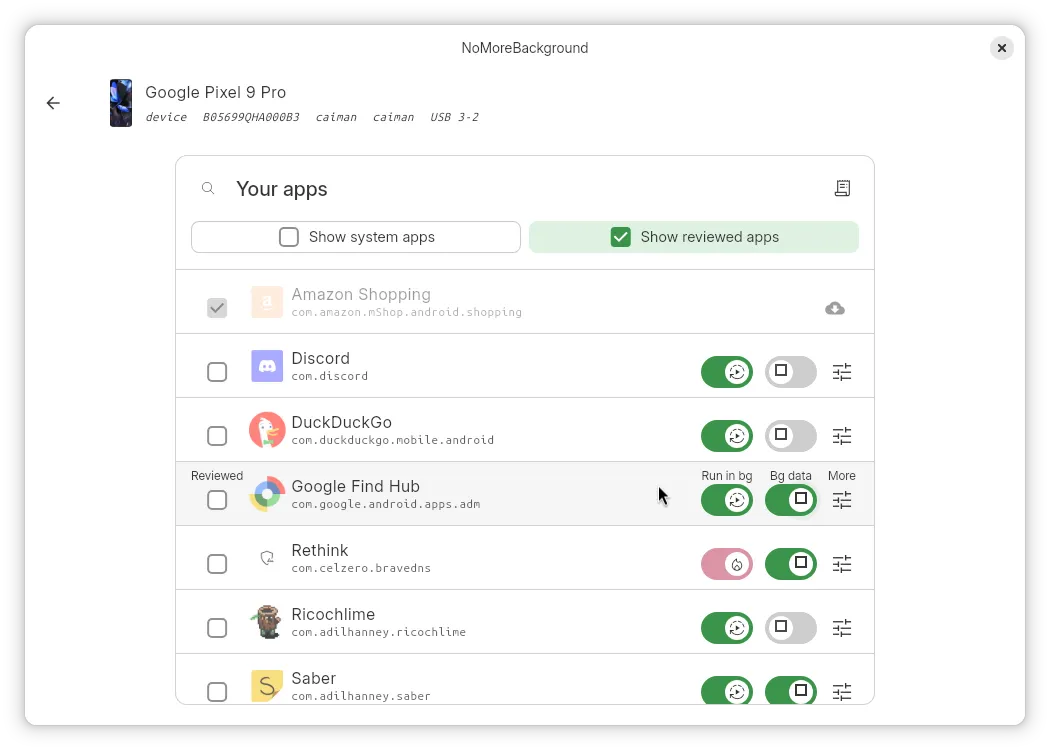Click package com.adilhanney.saber
The image size is (1050, 750).
[x=361, y=696]
